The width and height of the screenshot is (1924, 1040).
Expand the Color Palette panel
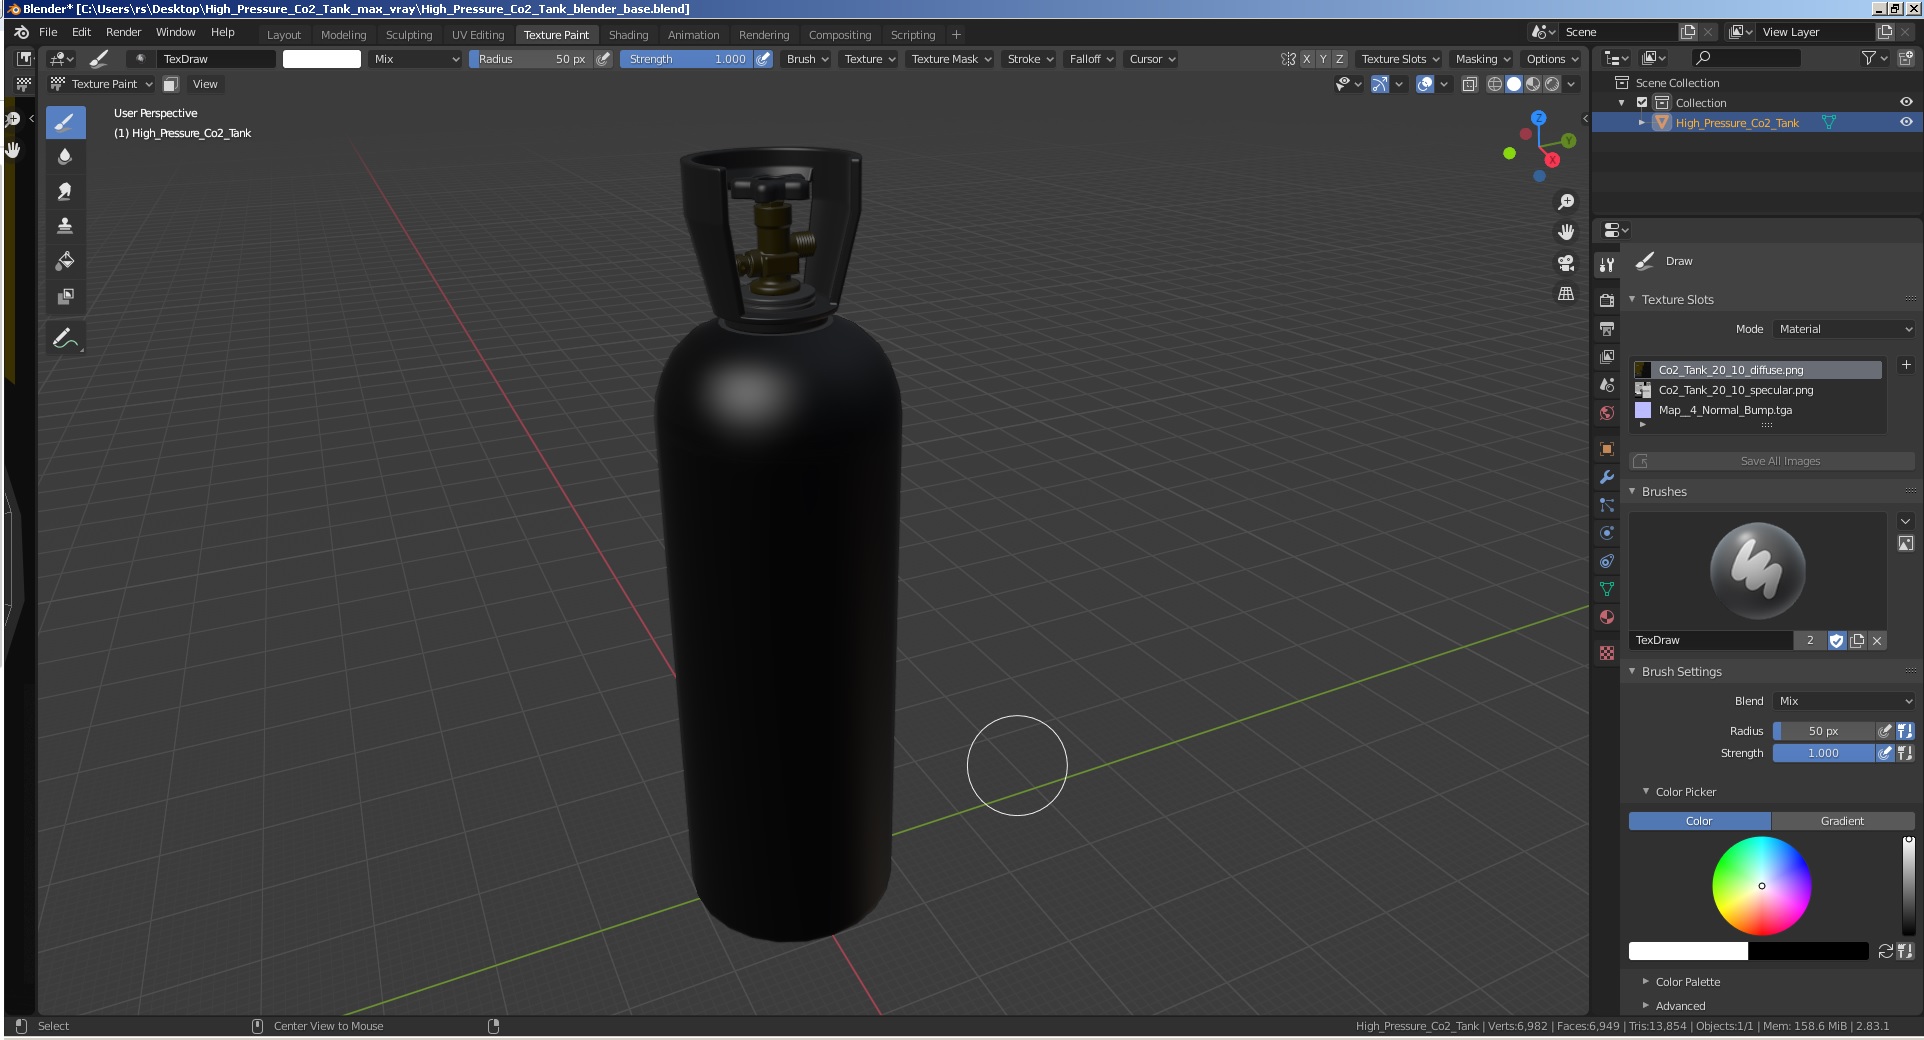[x=1688, y=982]
